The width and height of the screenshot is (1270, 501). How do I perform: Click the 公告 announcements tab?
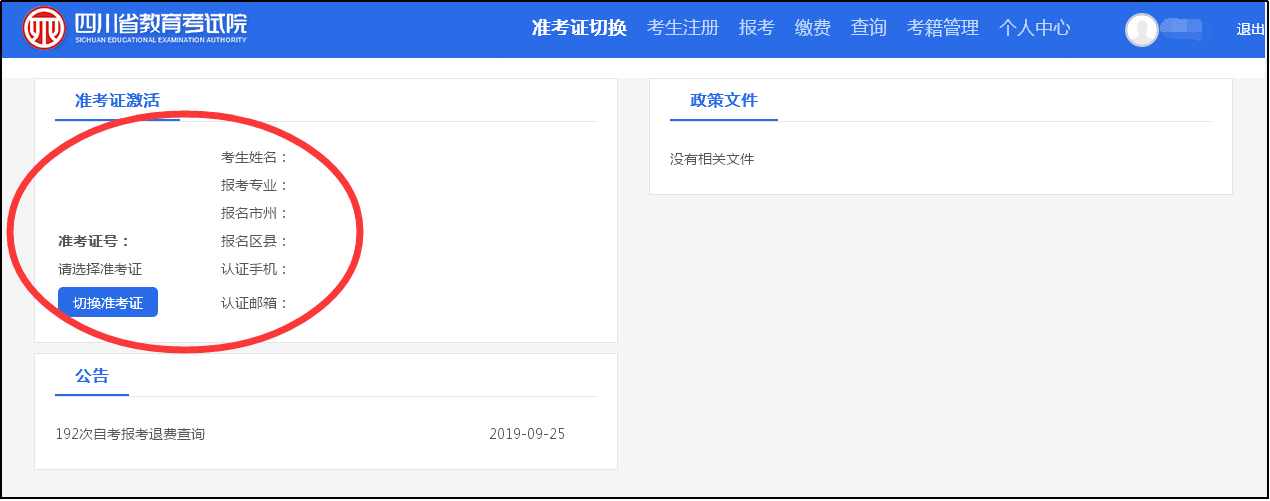tap(92, 376)
